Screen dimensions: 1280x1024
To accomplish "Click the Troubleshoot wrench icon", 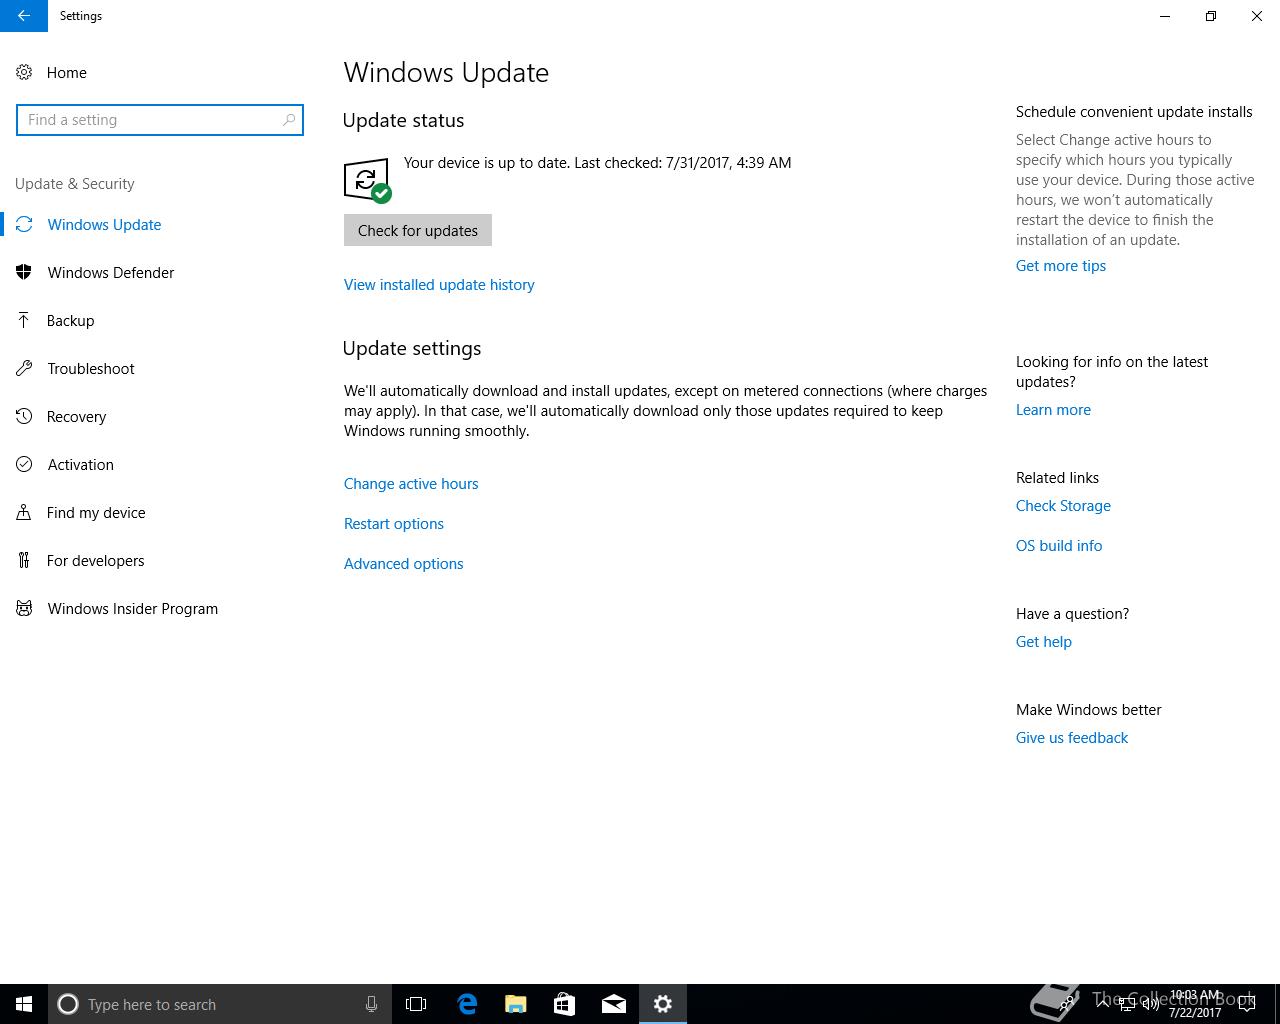I will pos(24,368).
